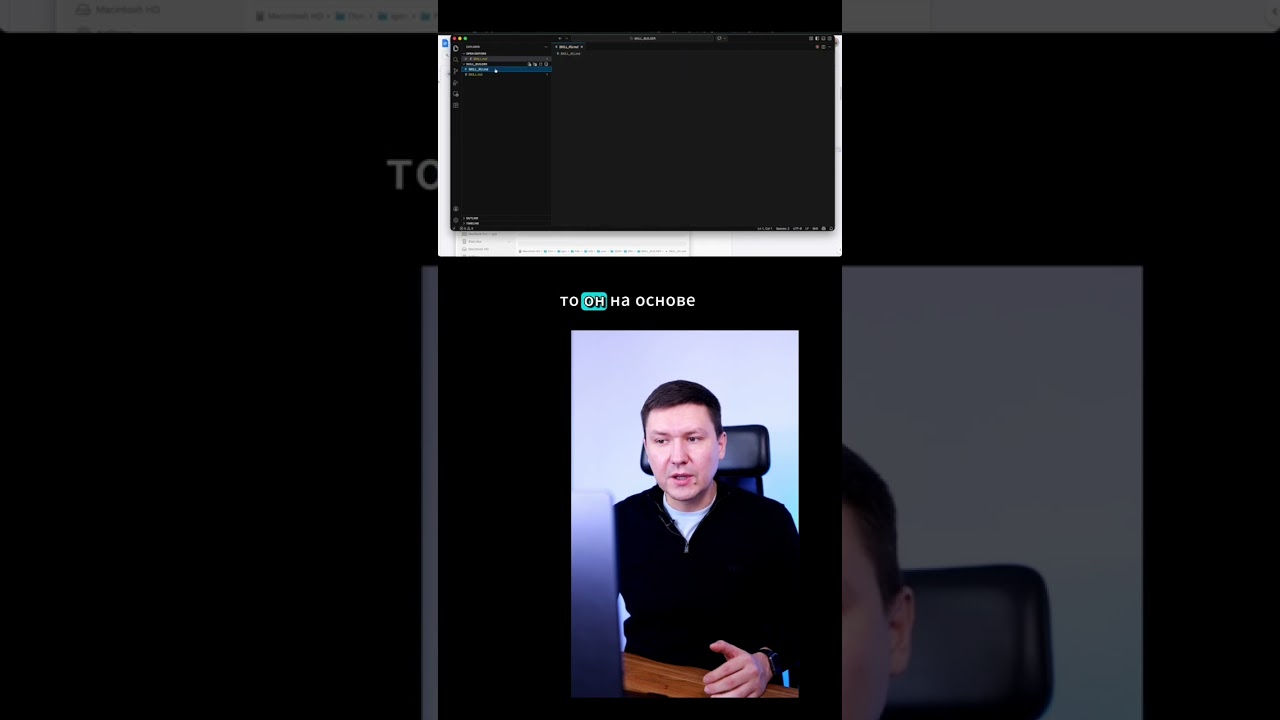
Task: Select the highlighted SKILL_RU.md file in the explorer
Action: click(x=505, y=69)
